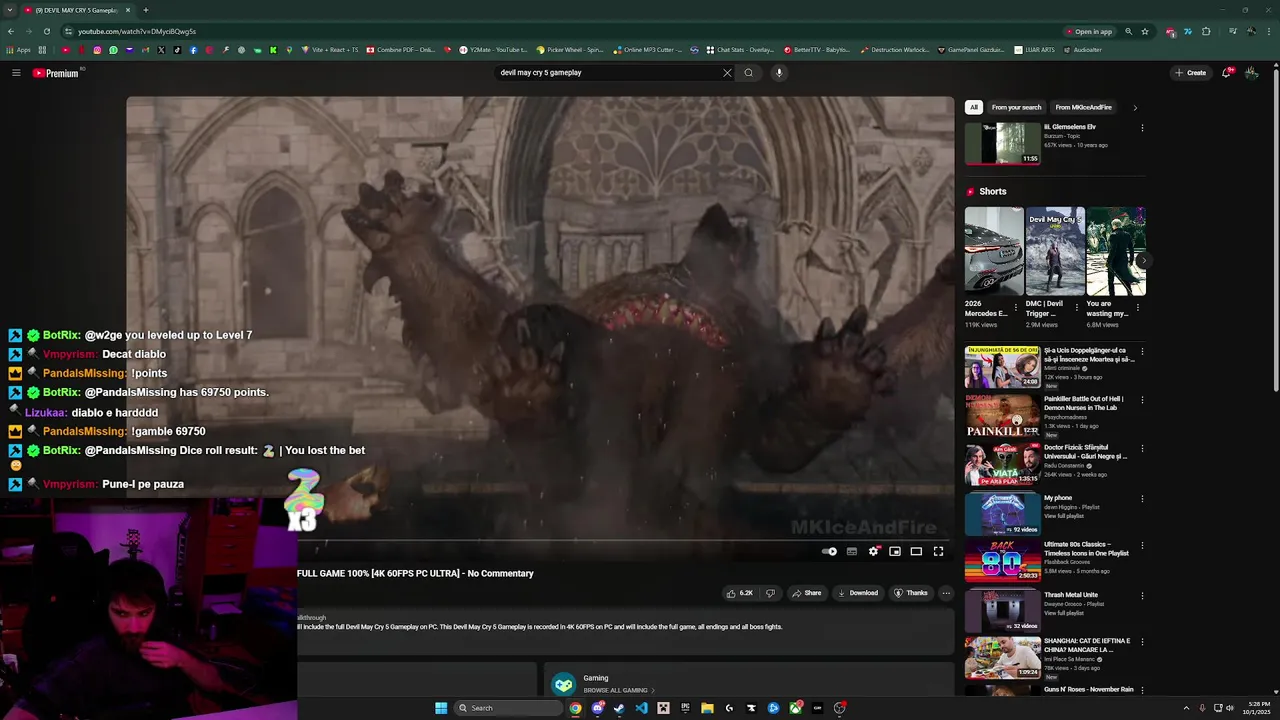The image size is (1280, 720).
Task: Start voice search with microphone icon
Action: pyautogui.click(x=779, y=73)
